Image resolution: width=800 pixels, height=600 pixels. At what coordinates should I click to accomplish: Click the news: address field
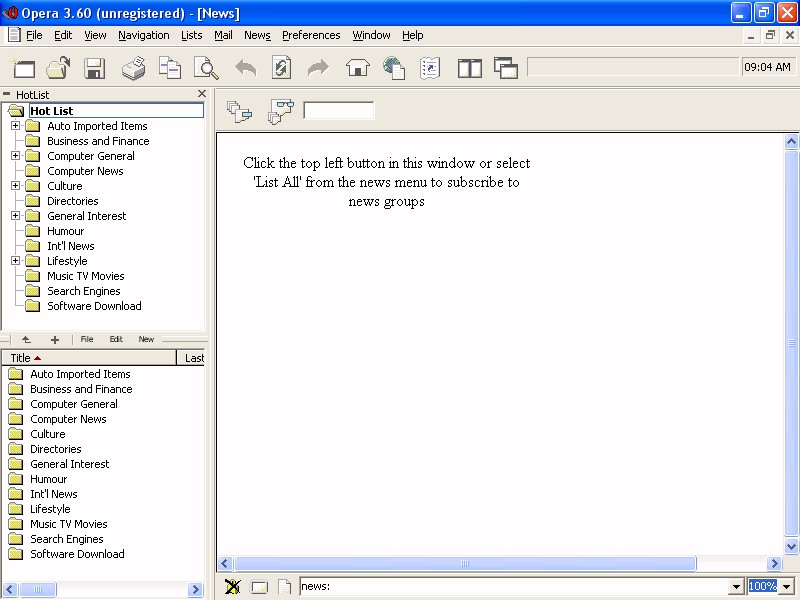[514, 587]
